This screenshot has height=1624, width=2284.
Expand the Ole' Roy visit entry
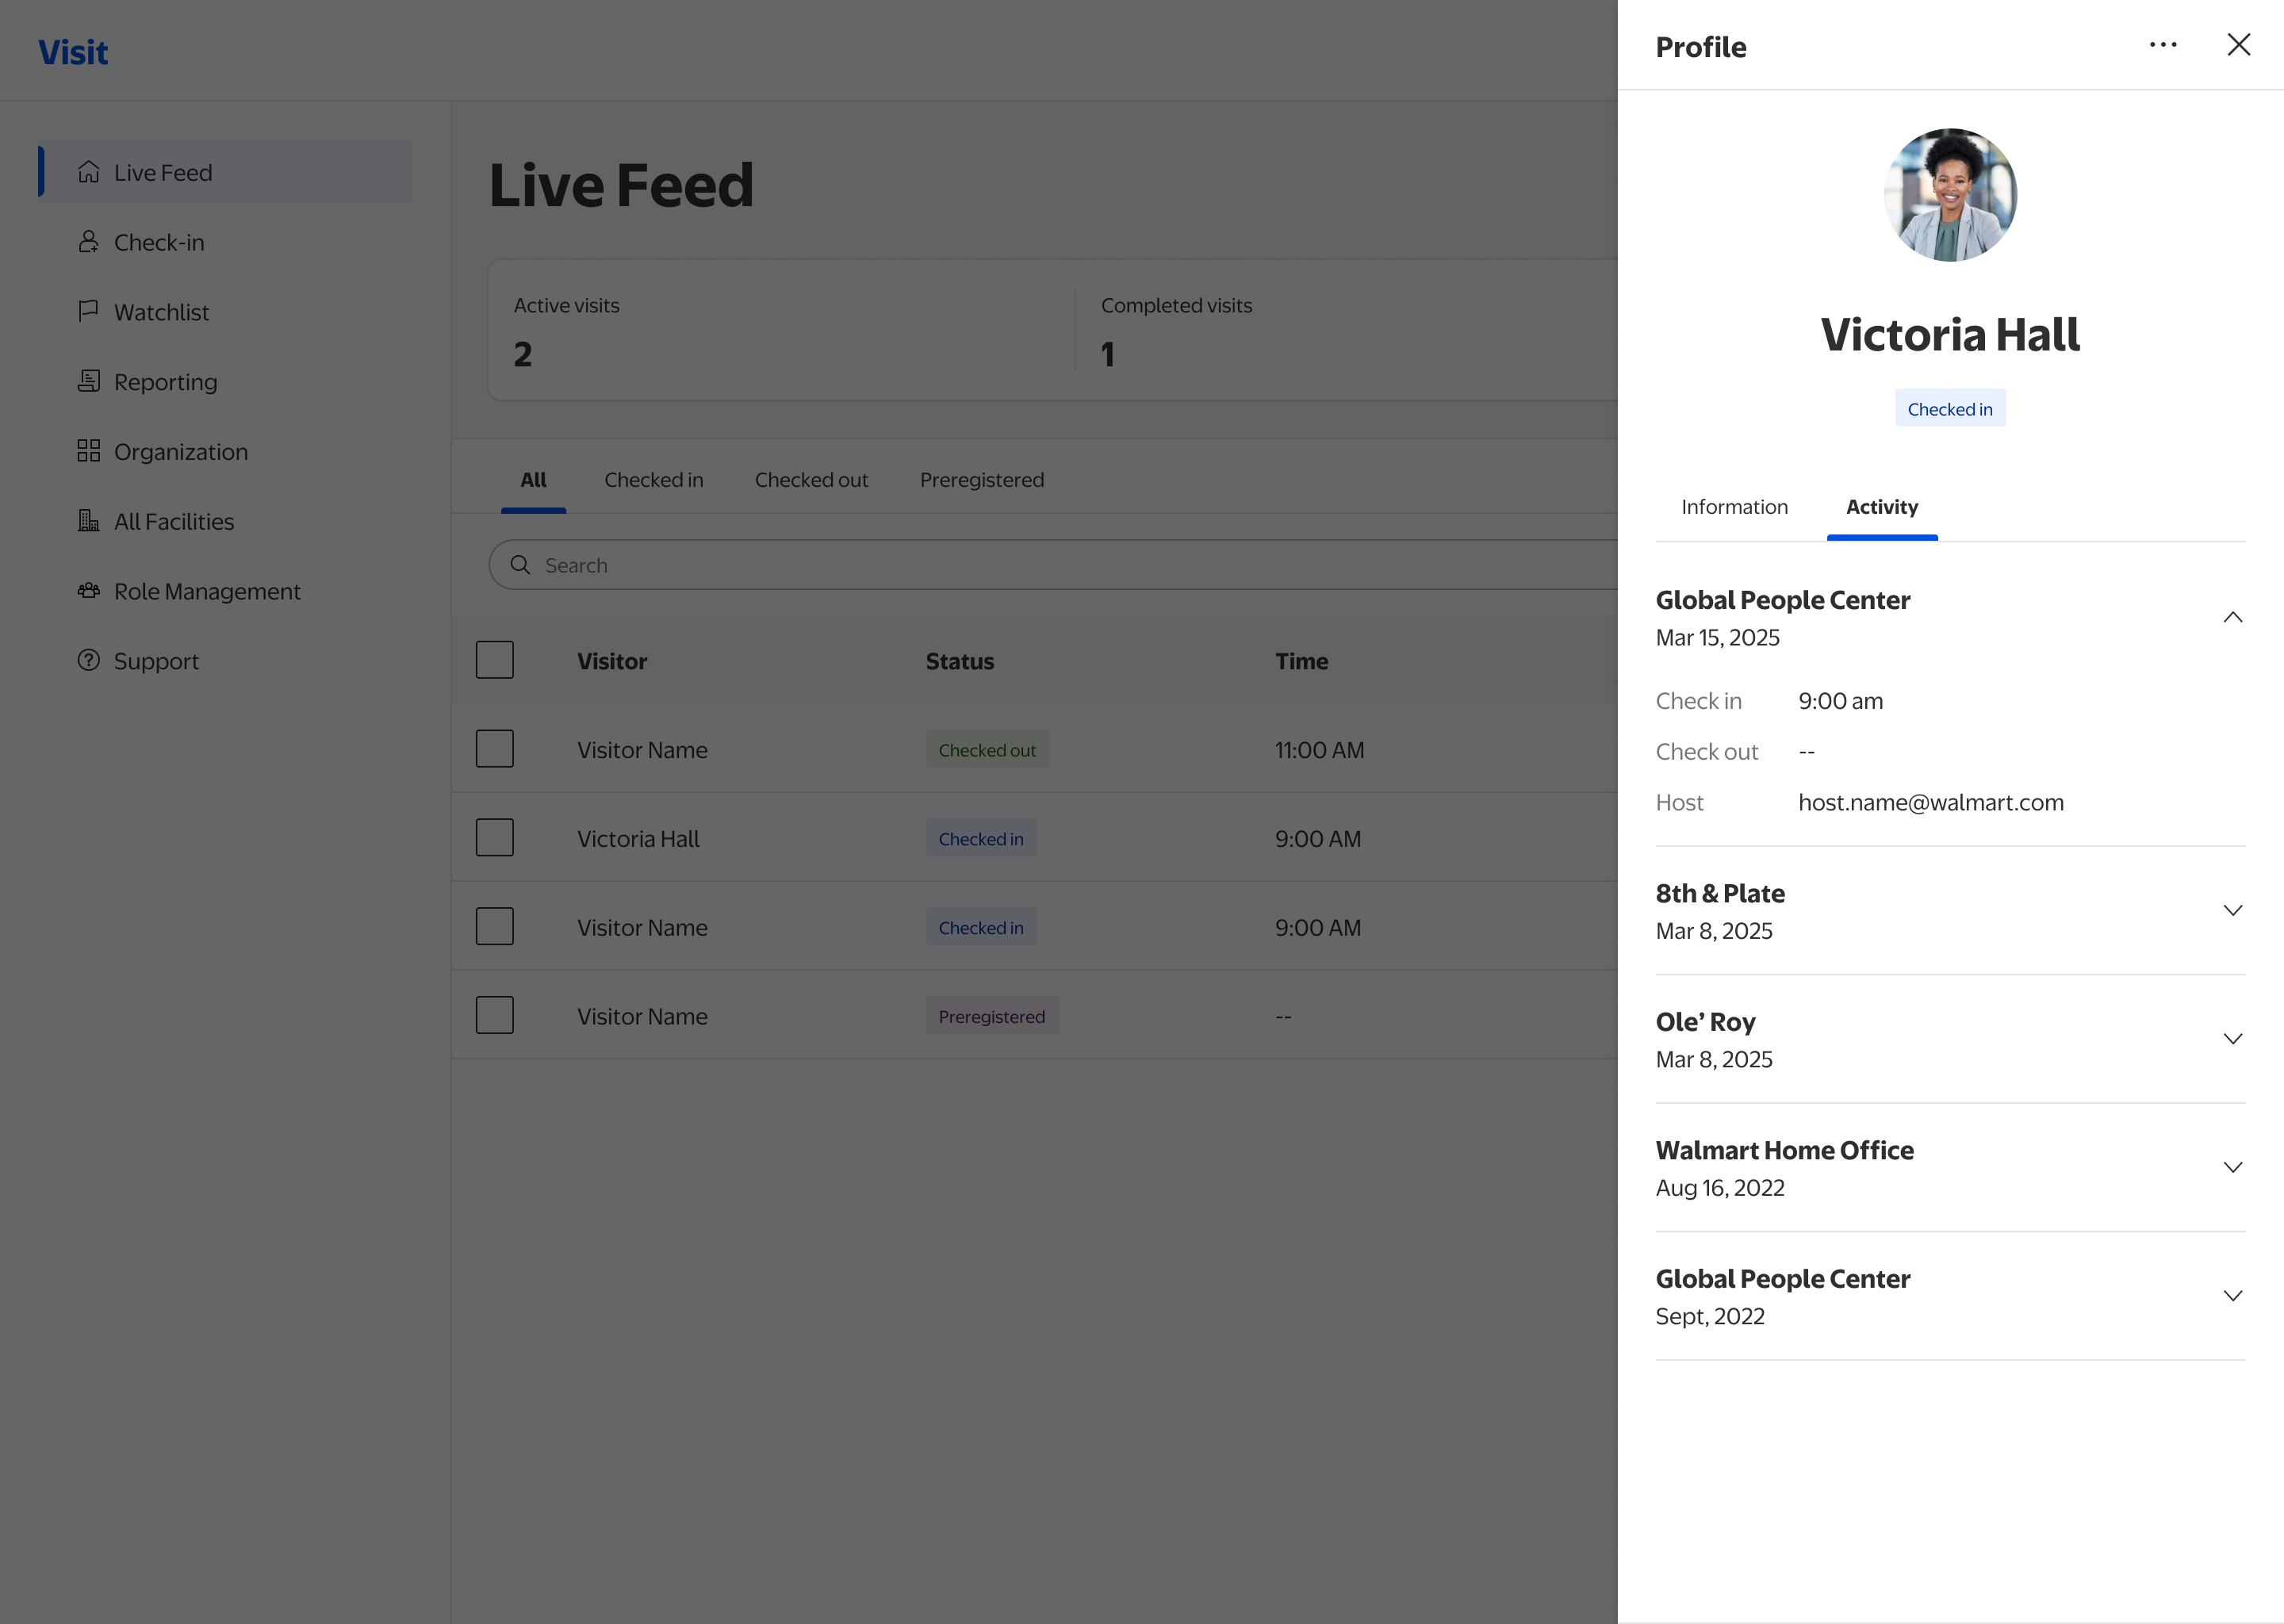(2233, 1039)
